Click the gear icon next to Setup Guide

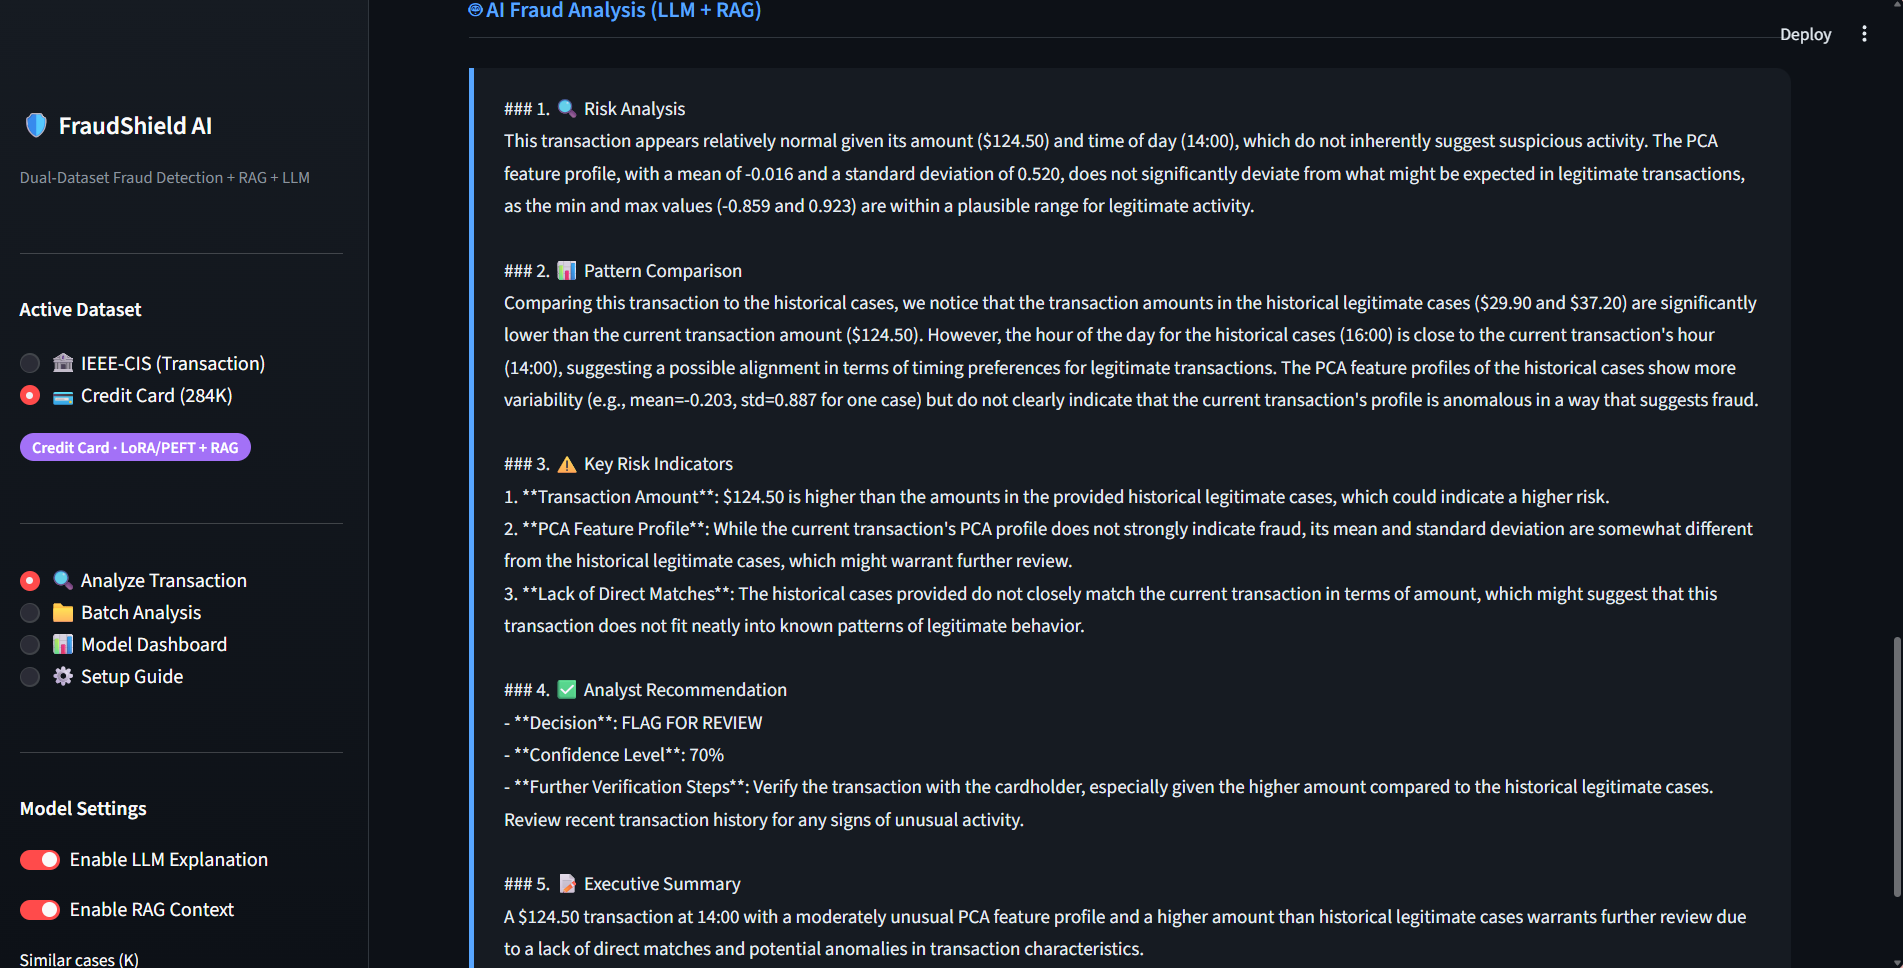click(63, 676)
